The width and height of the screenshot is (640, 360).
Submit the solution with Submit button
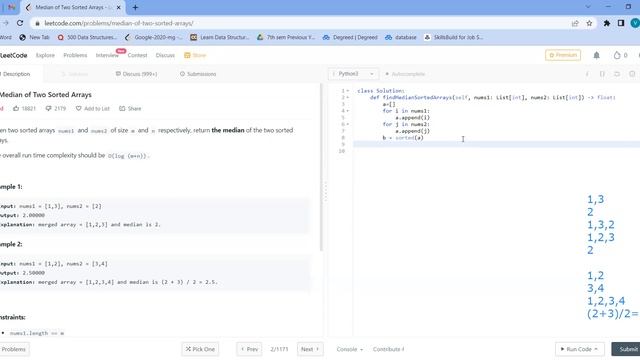click(626, 349)
